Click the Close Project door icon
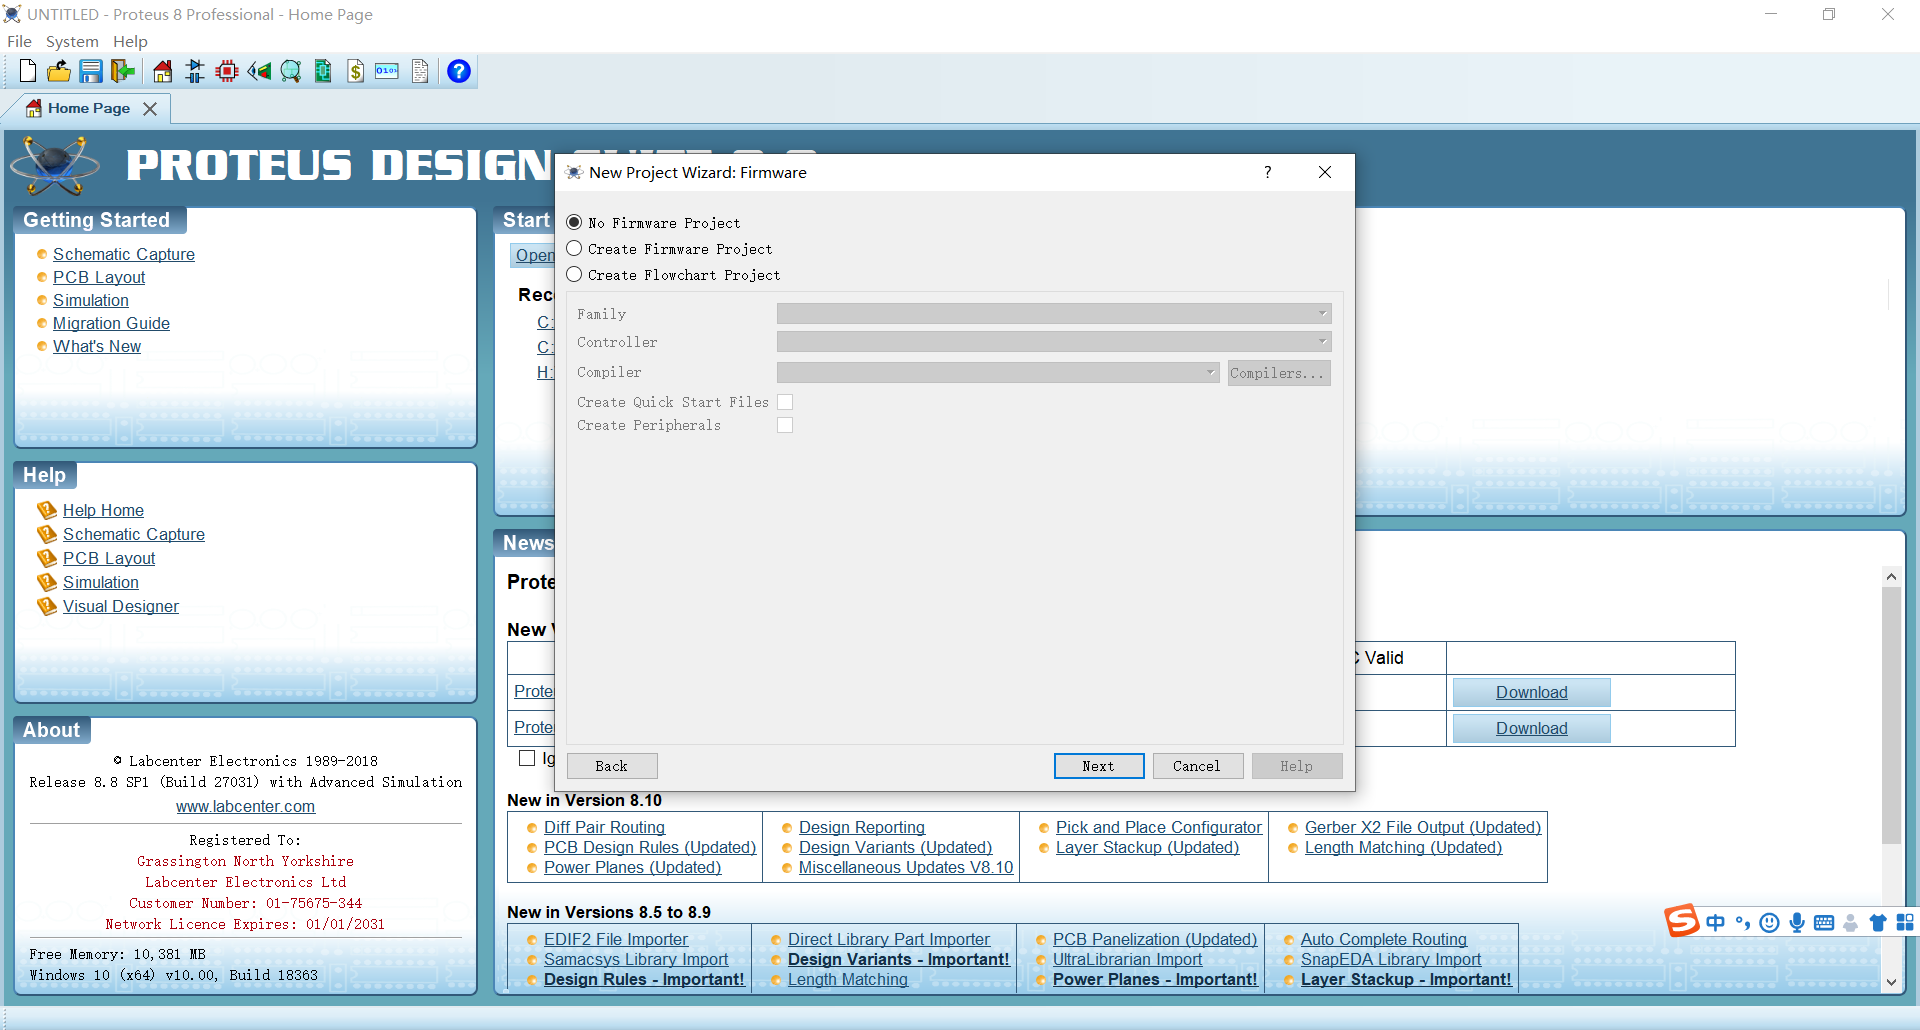 tap(123, 71)
